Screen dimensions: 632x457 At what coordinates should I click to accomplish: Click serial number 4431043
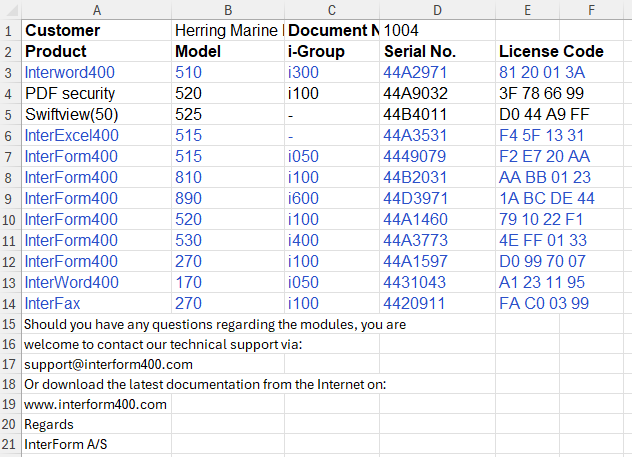click(437, 282)
